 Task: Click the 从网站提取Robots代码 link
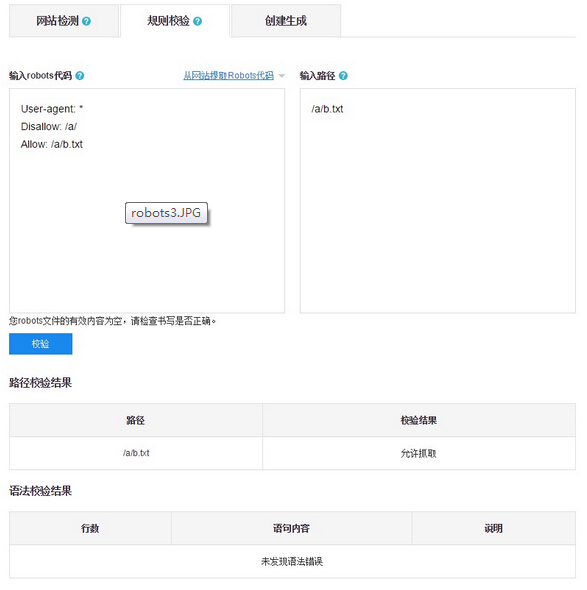point(228,76)
